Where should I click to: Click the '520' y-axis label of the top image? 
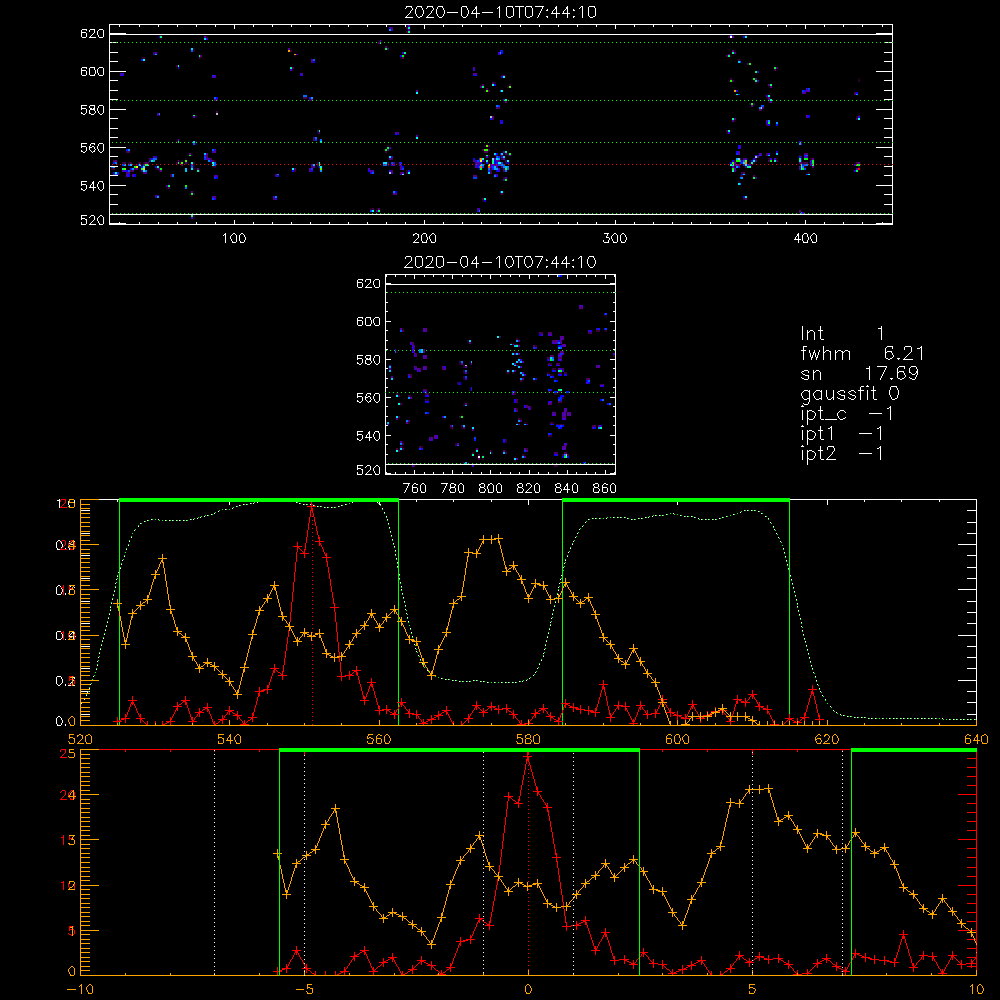pyautogui.click(x=92, y=220)
